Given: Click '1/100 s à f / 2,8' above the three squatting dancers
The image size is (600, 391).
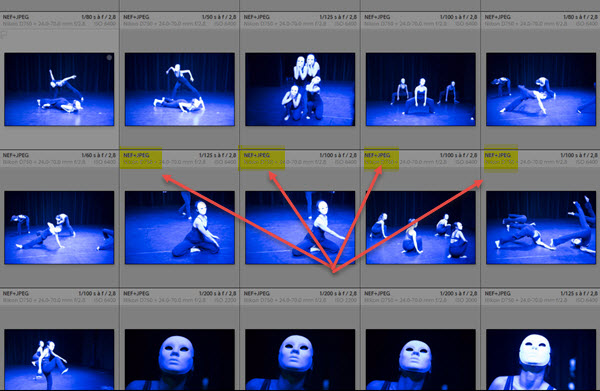Looking at the screenshot, I should 458,17.
